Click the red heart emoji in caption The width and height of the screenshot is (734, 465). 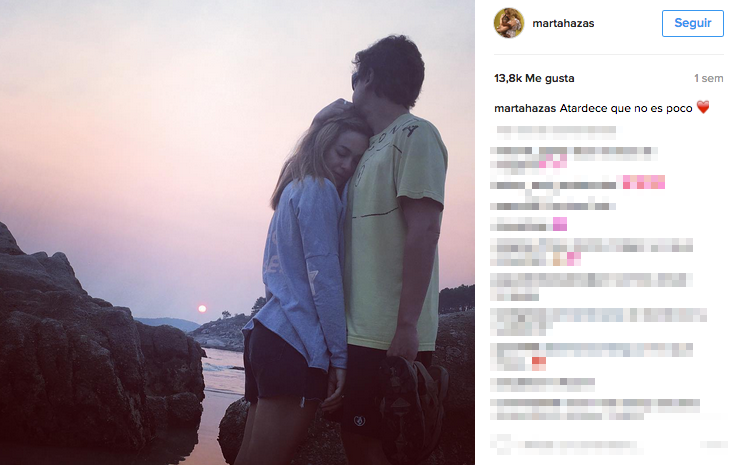(x=703, y=107)
